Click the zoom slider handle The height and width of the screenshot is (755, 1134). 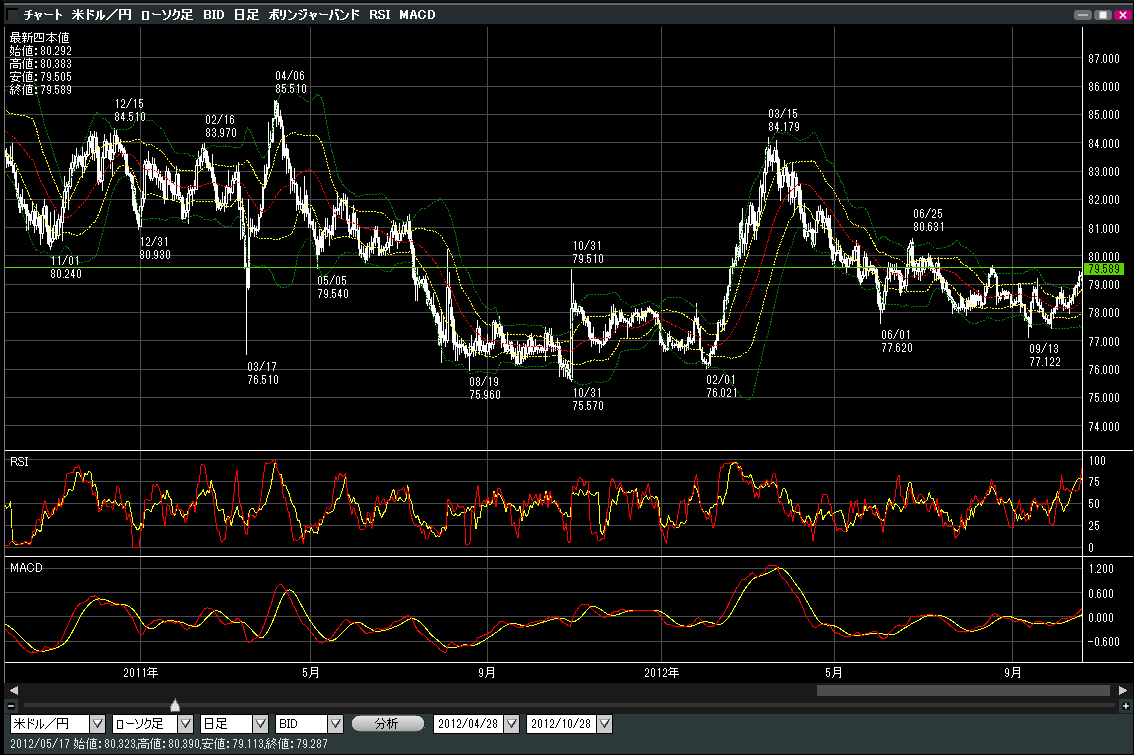(x=175, y=706)
